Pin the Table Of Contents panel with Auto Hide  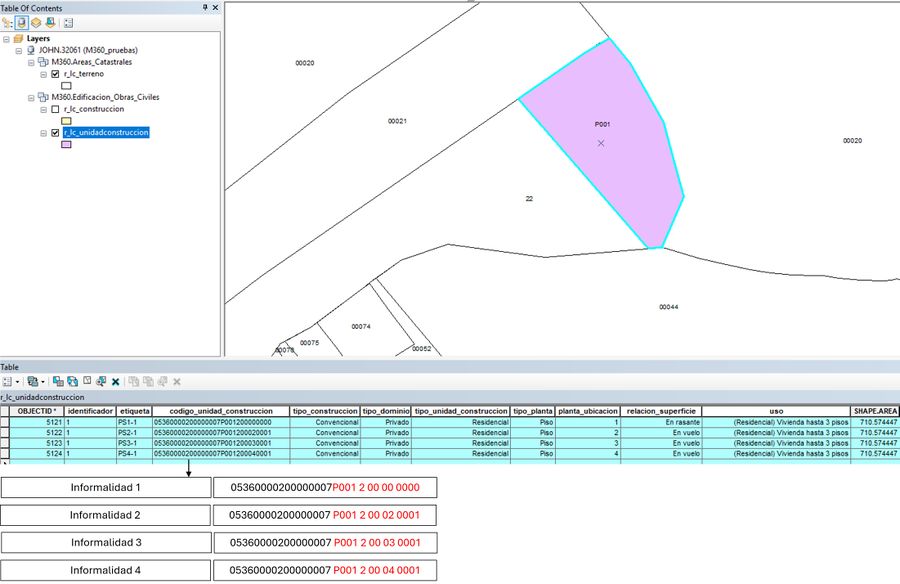click(205, 7)
